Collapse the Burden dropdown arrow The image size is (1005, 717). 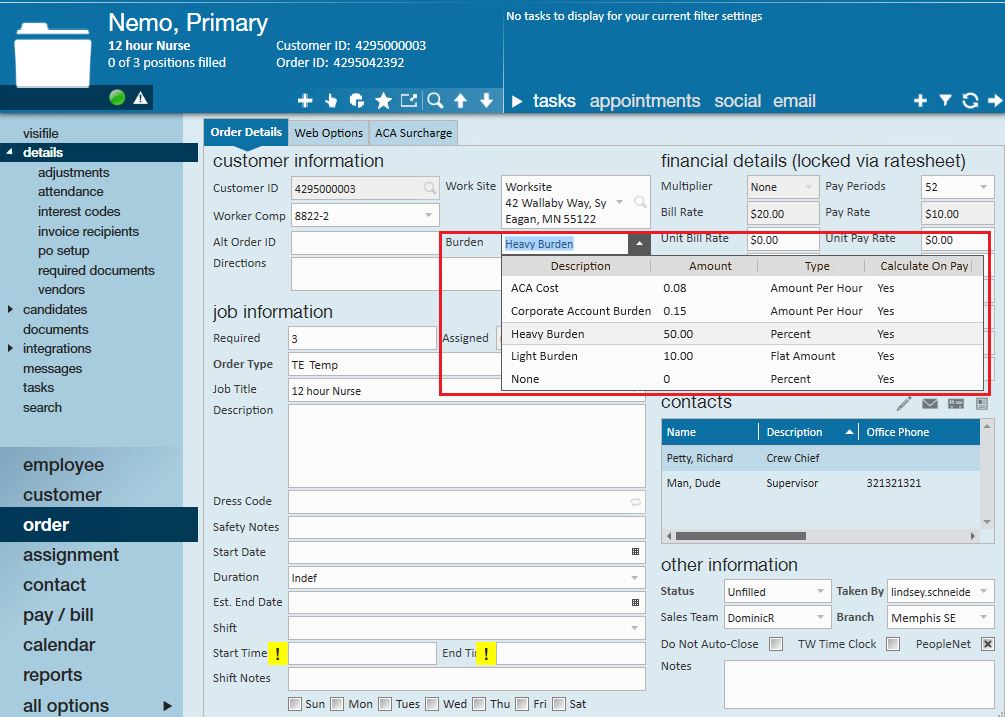pos(639,243)
